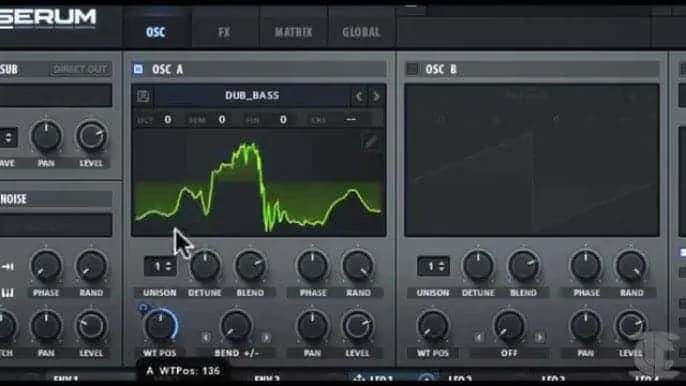The width and height of the screenshot is (686, 386).
Task: Click the OSC B warp knob above OFF
Action: (x=509, y=326)
